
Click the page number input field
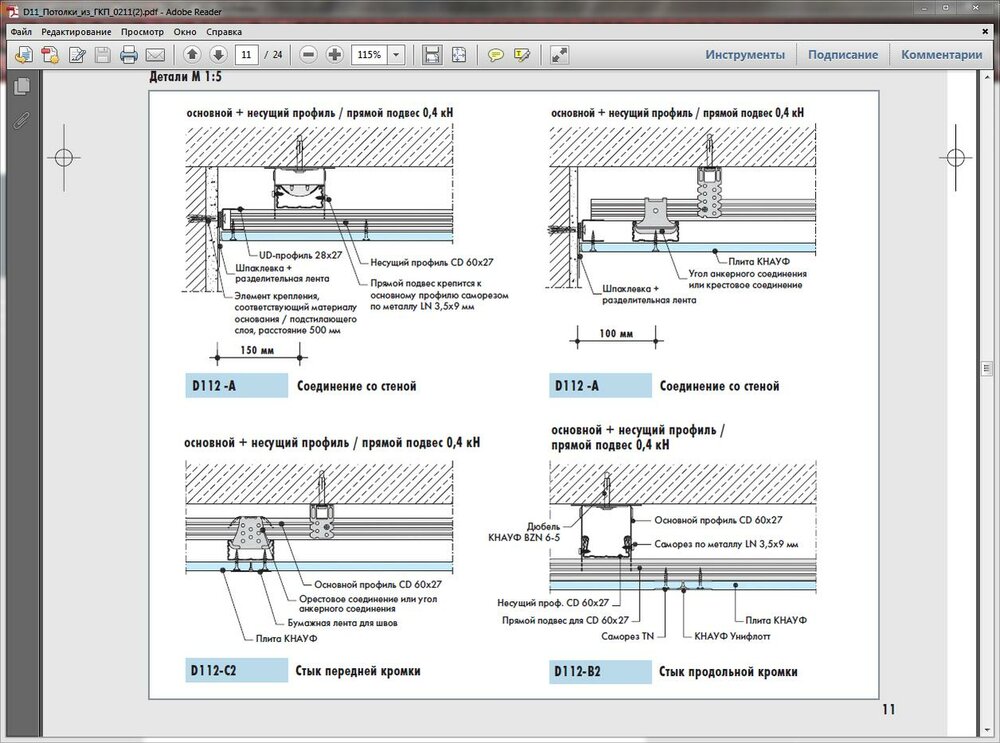point(247,55)
